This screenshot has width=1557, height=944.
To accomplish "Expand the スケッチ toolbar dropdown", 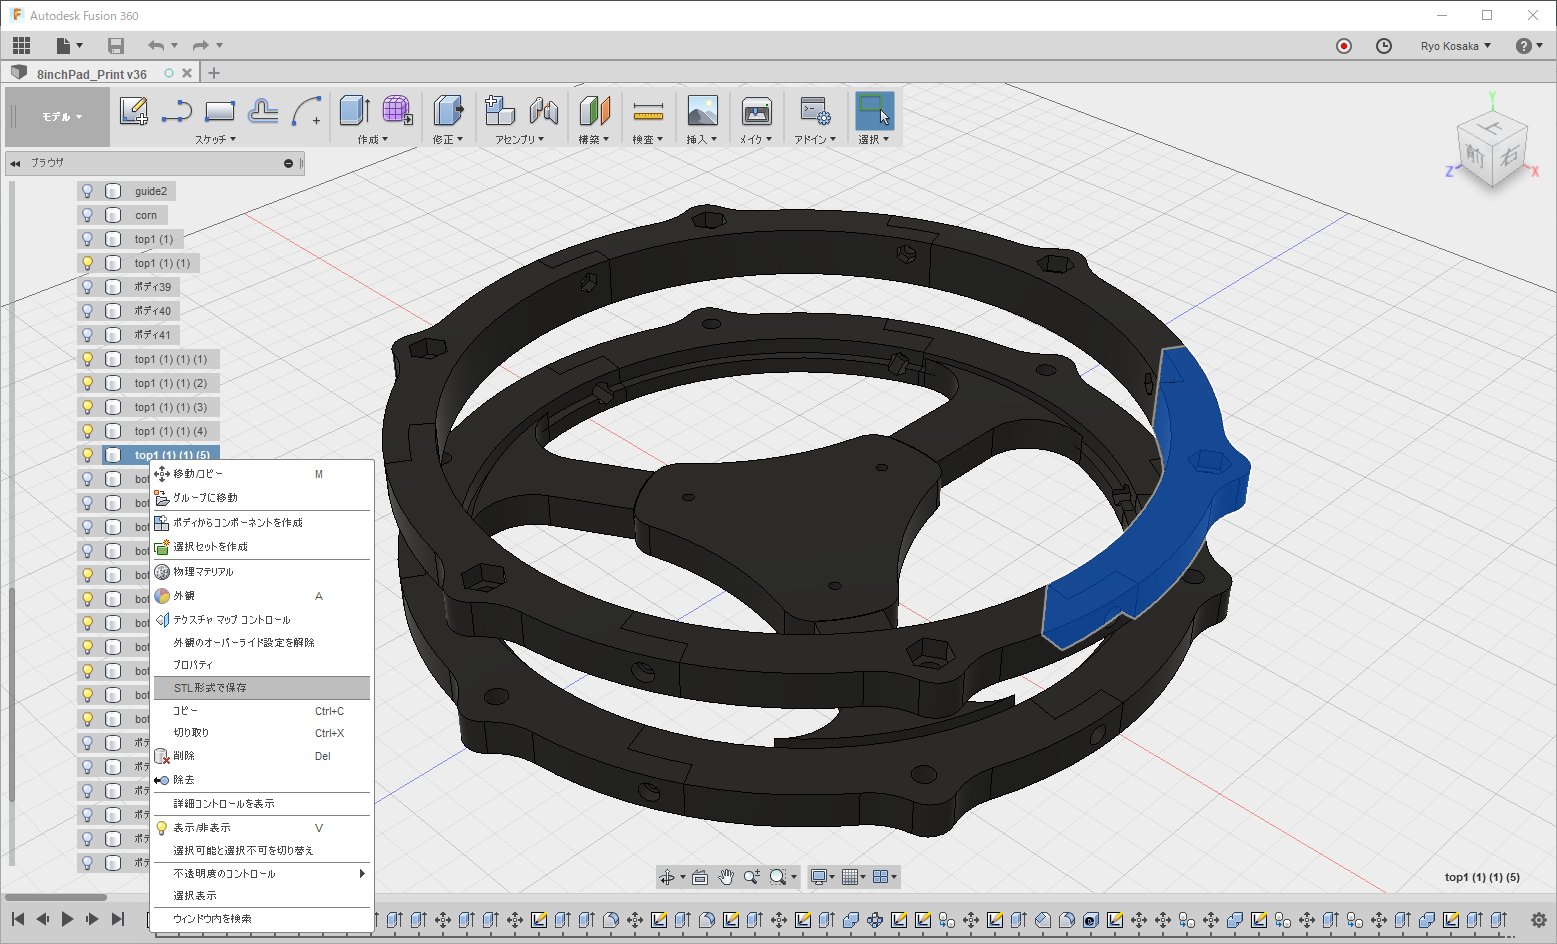I will [215, 140].
